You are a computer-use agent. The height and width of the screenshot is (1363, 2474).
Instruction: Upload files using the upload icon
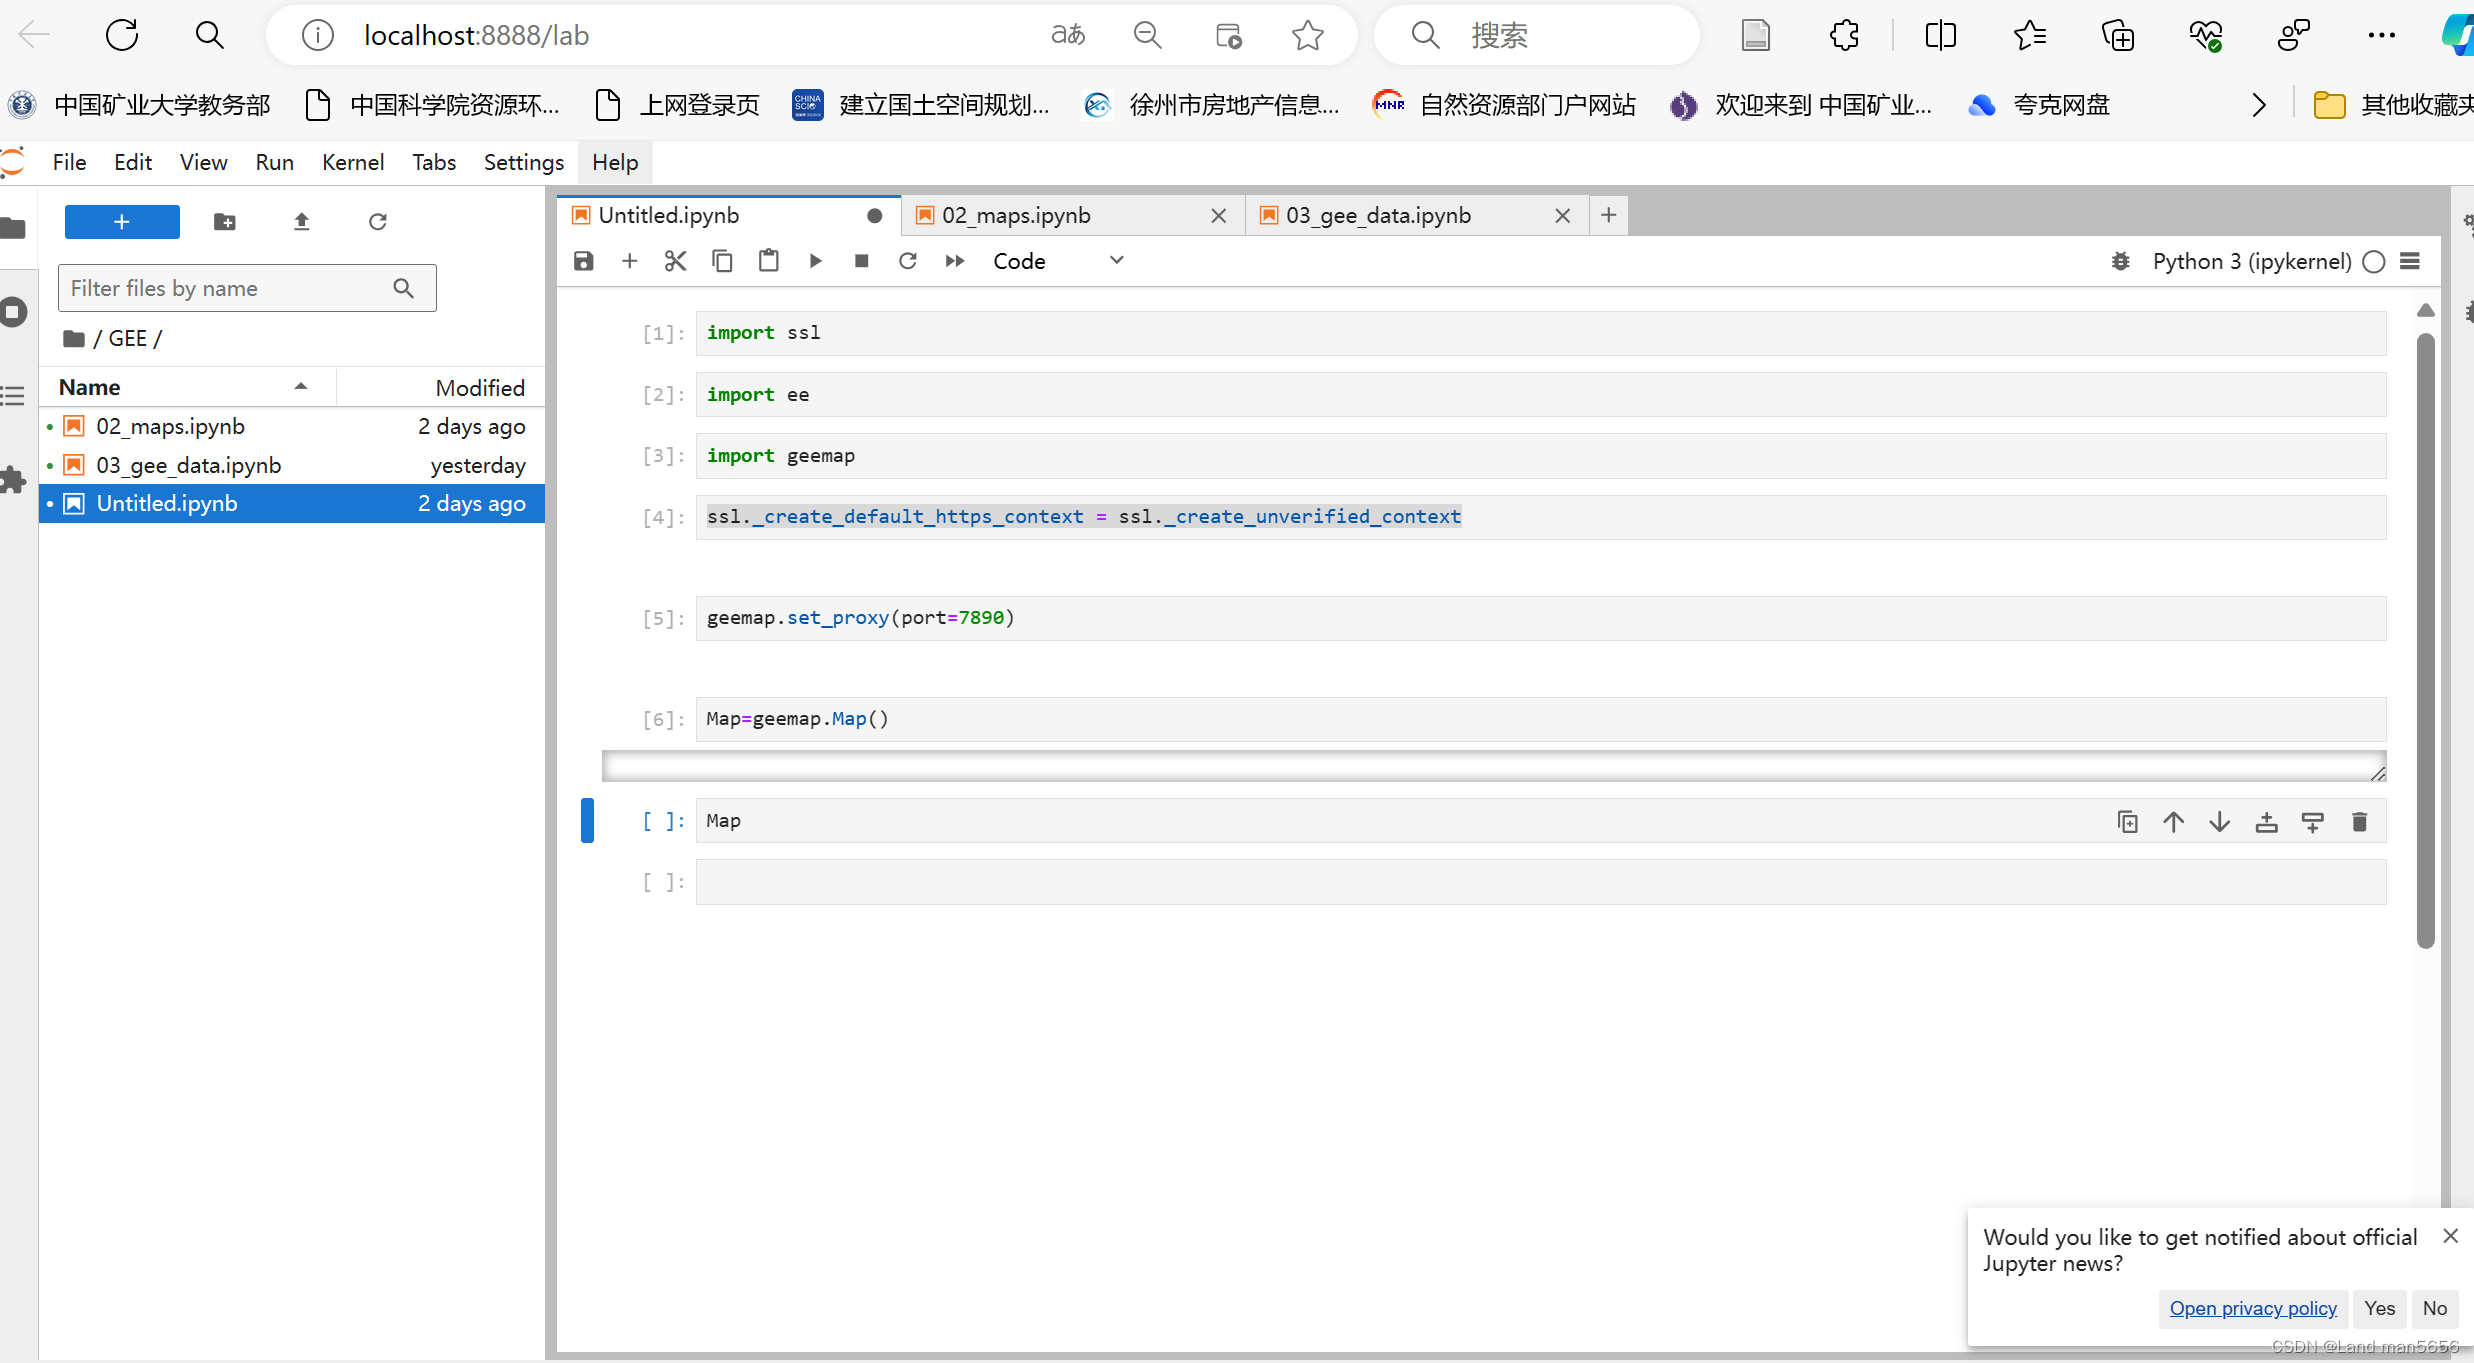tap(301, 222)
